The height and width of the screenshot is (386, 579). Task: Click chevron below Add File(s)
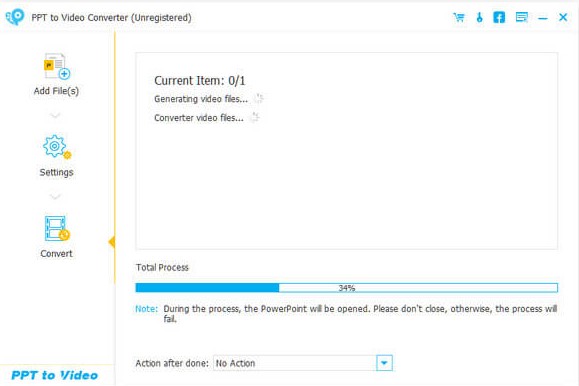pos(55,116)
